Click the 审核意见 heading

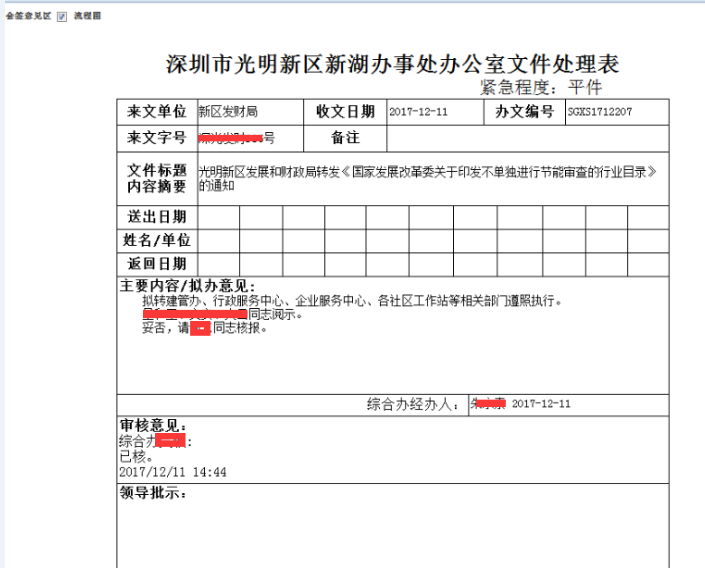point(153,425)
